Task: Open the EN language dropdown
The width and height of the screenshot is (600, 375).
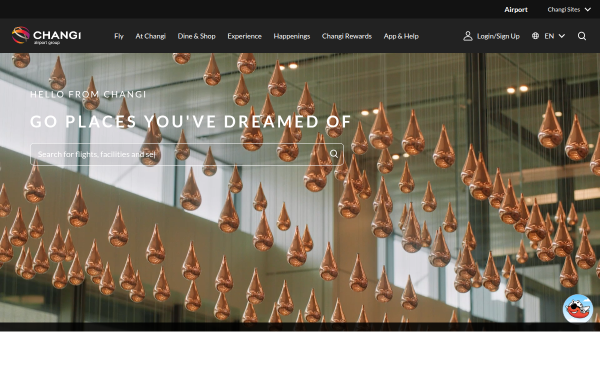Action: pyautogui.click(x=554, y=36)
